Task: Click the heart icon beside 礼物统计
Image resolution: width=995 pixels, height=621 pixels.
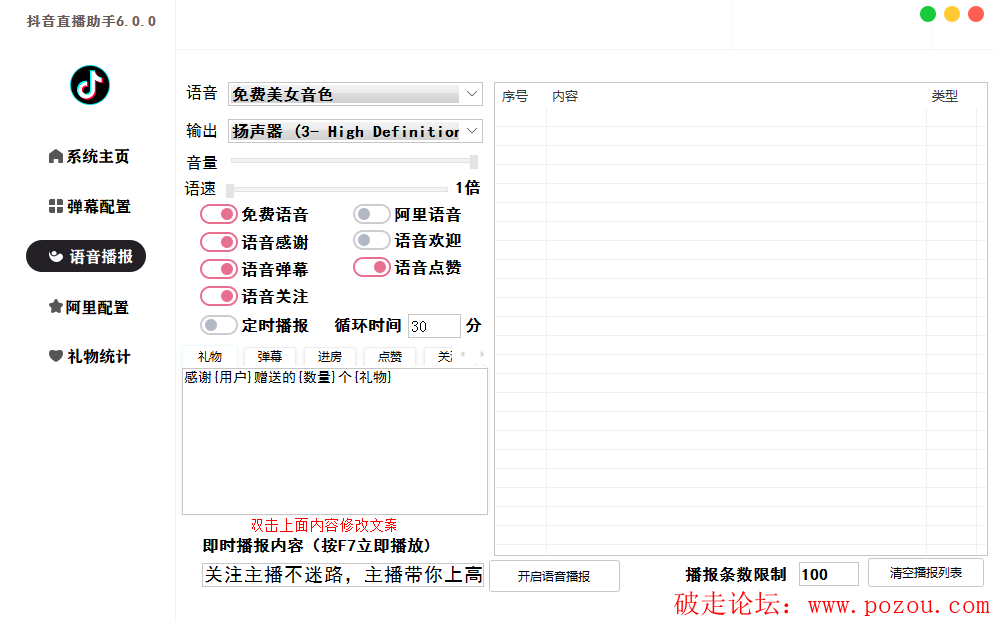Action: coord(56,356)
